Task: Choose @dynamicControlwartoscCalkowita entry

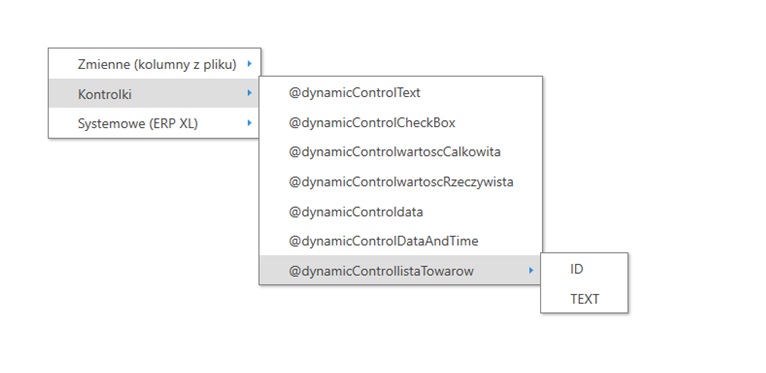Action: [x=401, y=152]
